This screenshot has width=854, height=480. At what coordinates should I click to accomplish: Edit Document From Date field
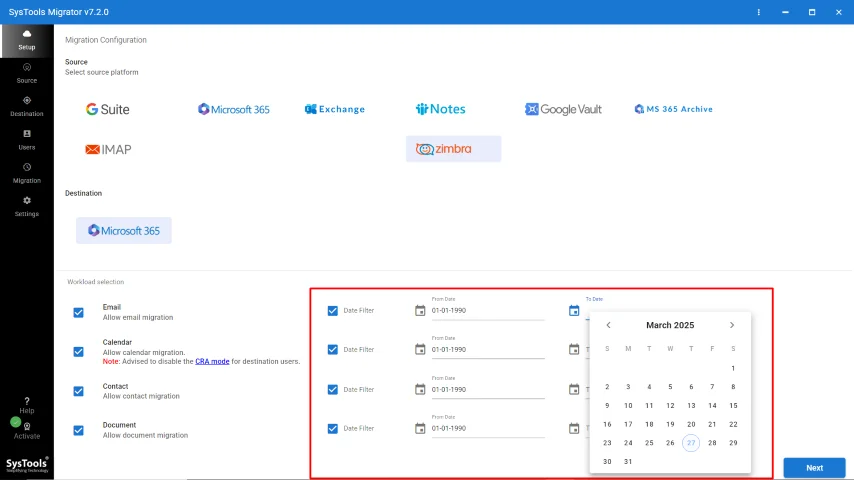click(488, 428)
